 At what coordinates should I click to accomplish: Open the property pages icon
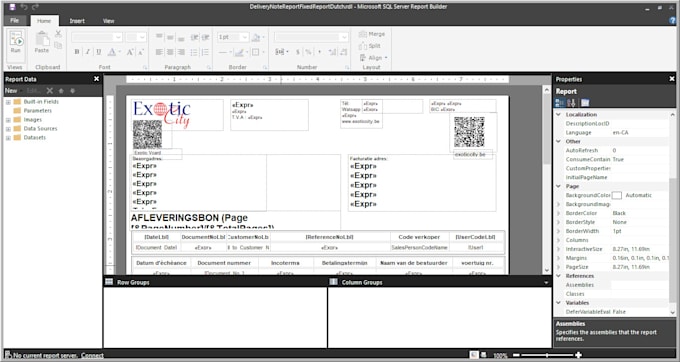pyautogui.click(x=585, y=103)
